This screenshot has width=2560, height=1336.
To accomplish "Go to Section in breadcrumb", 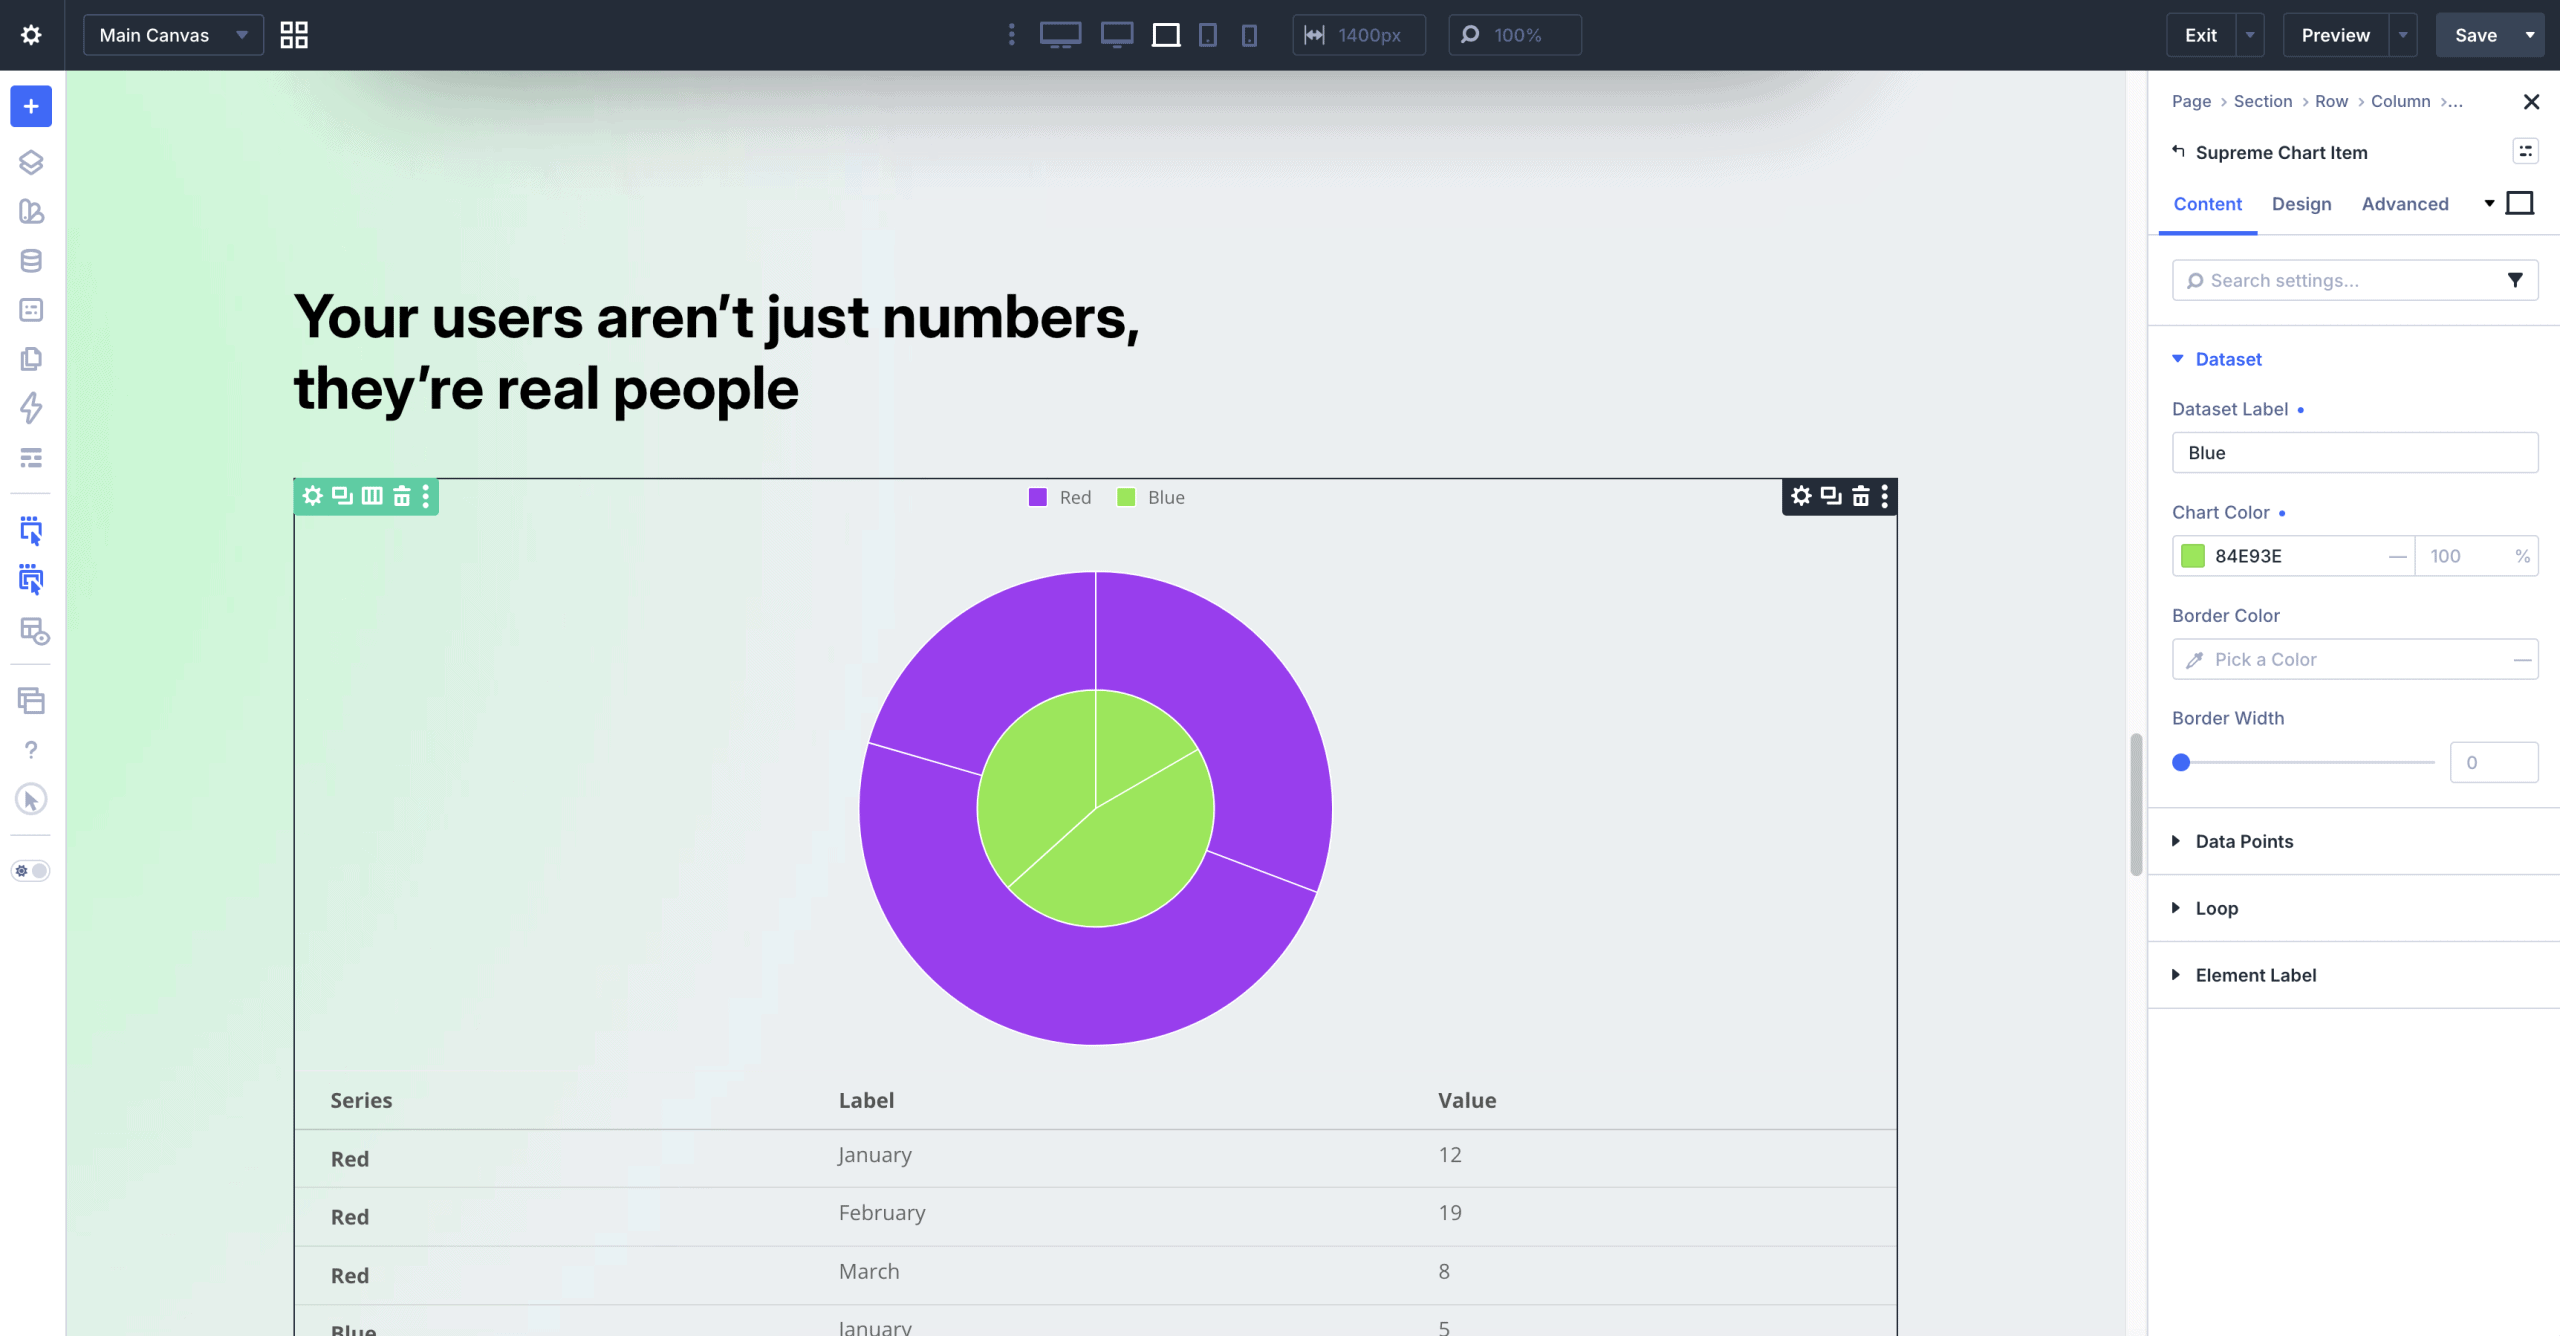I will point(2263,101).
